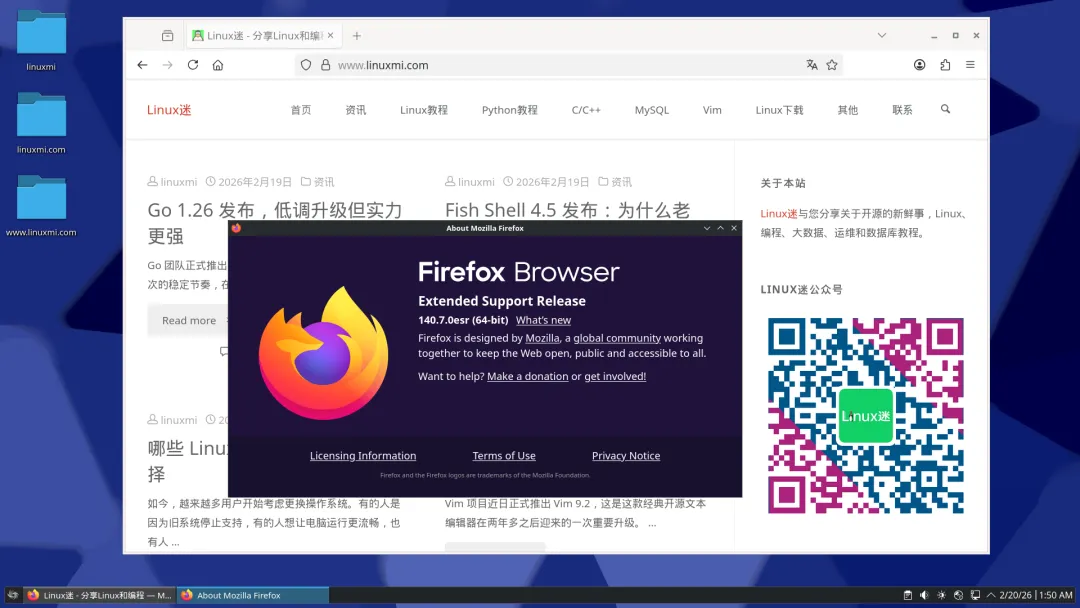Close the About Mozilla Firefox dialog

pyautogui.click(x=734, y=228)
